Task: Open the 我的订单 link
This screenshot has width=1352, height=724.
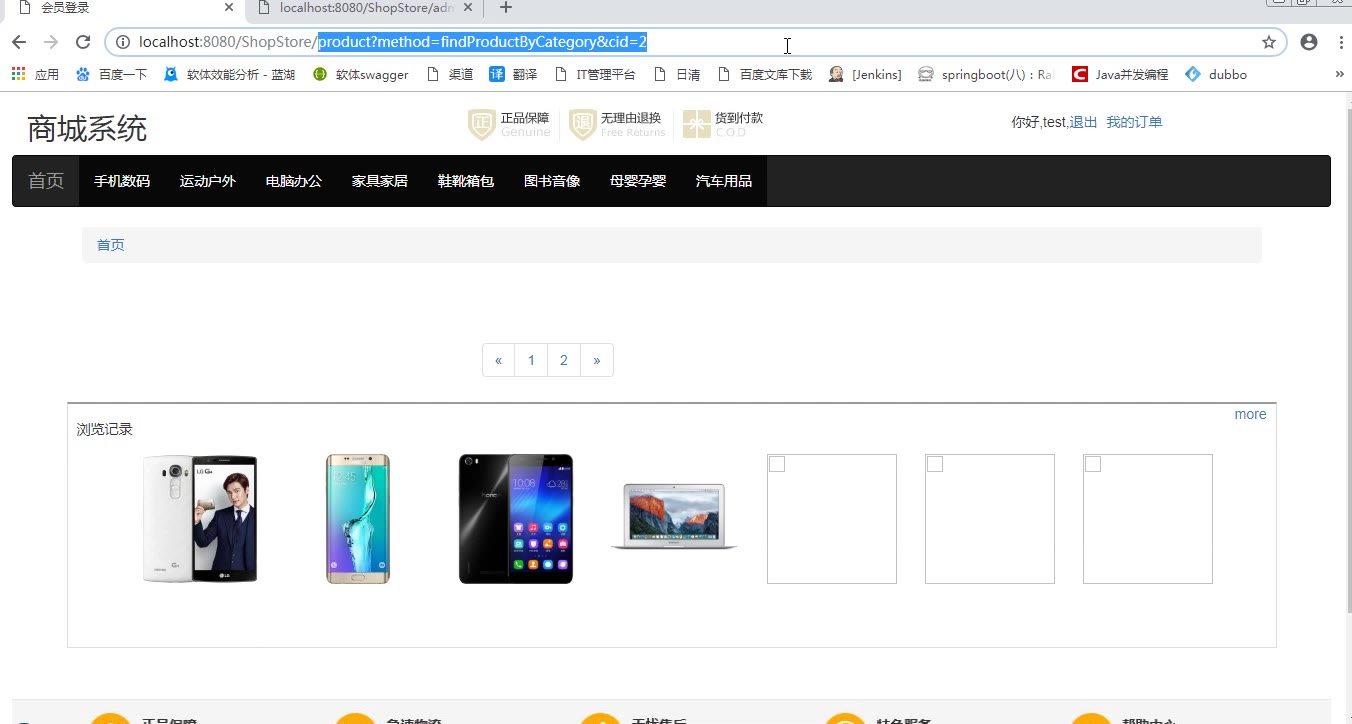Action: click(x=1134, y=122)
